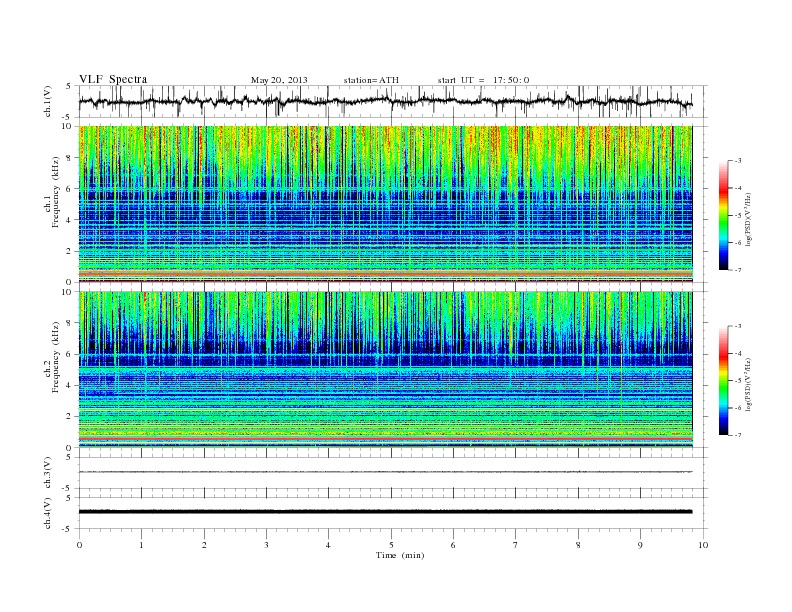Screen dimensions: 792x612
Task: Click the "ch.3(V)" axis label
Action: (x=48, y=473)
